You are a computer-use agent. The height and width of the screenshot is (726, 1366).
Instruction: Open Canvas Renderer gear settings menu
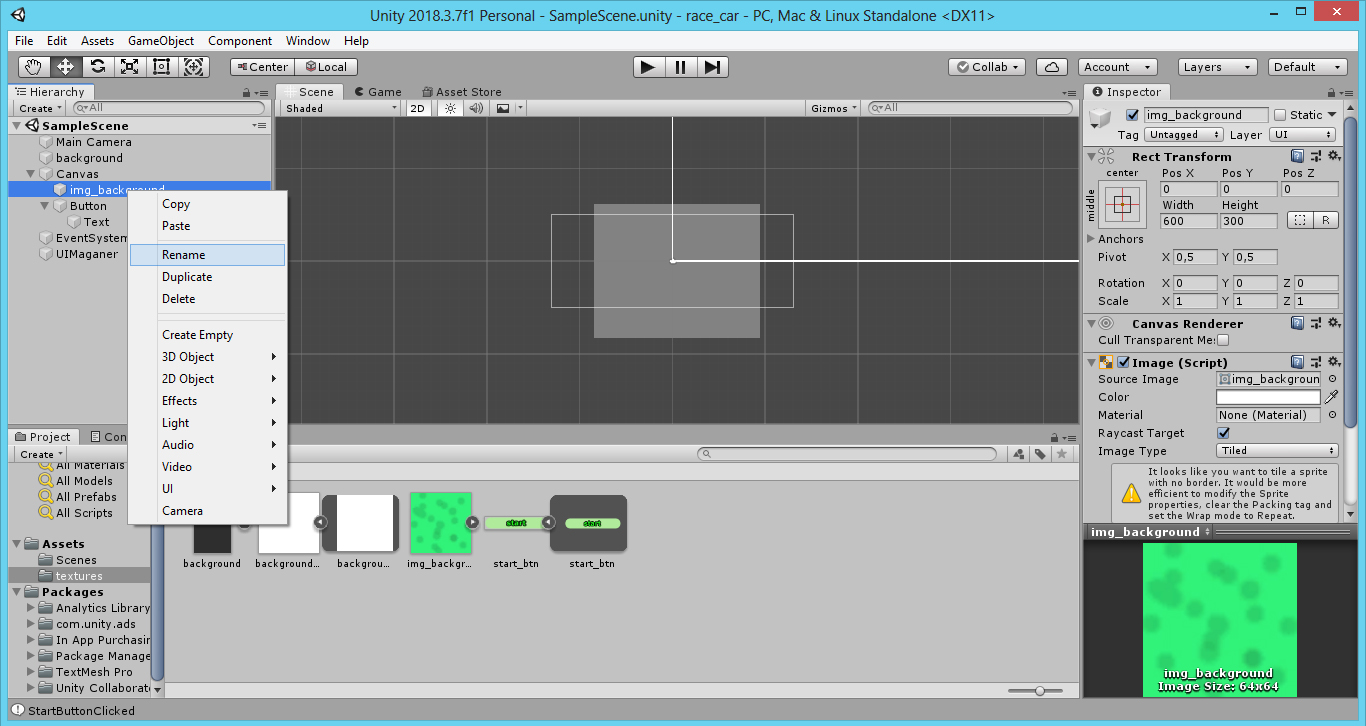click(1333, 324)
